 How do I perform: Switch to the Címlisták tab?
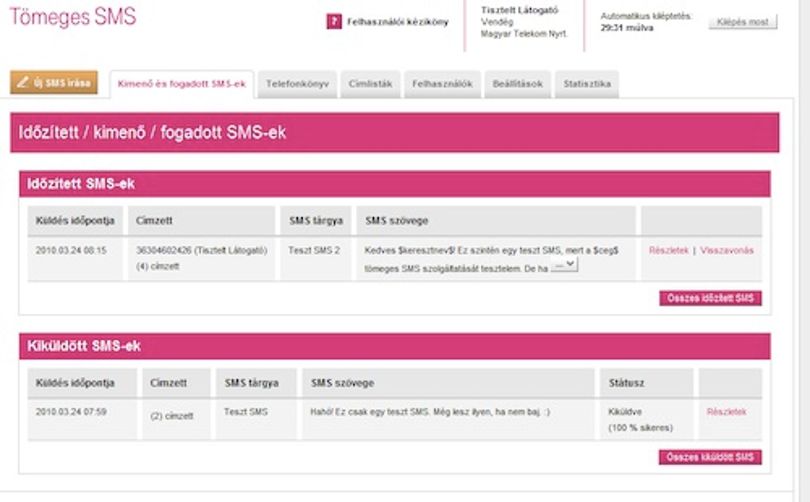coord(370,84)
